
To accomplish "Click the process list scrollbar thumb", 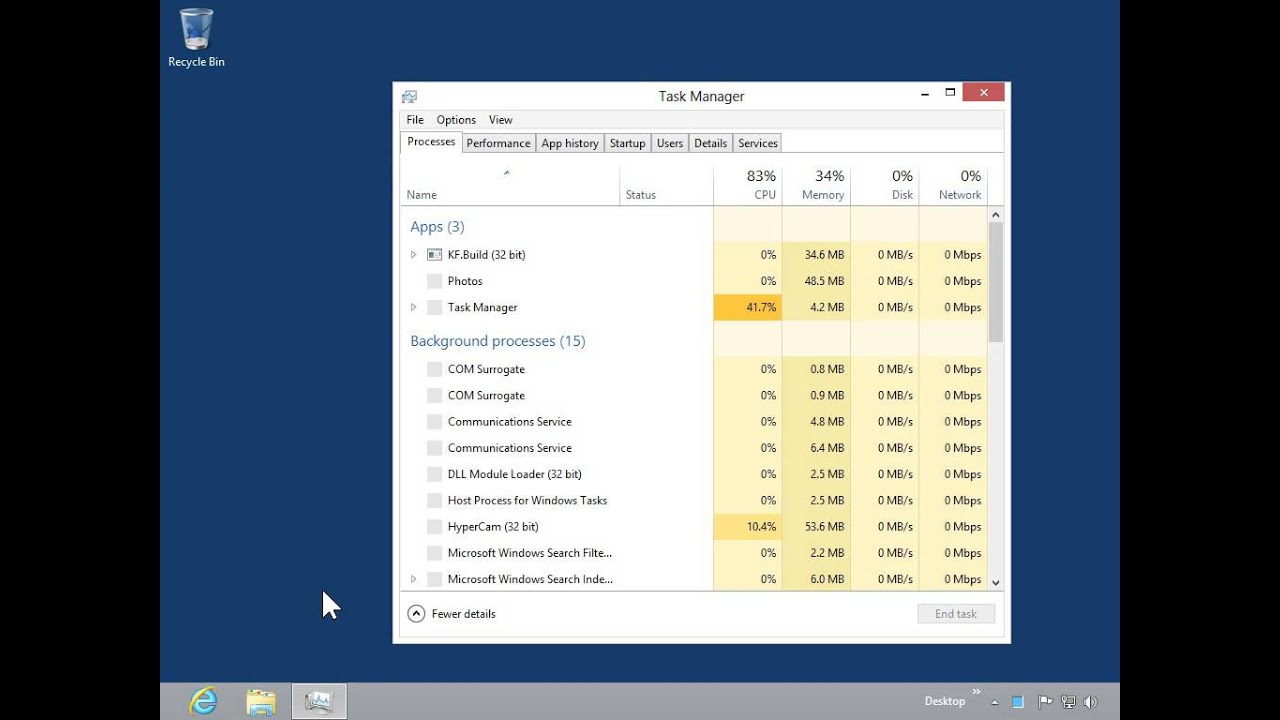I will pyautogui.click(x=995, y=282).
